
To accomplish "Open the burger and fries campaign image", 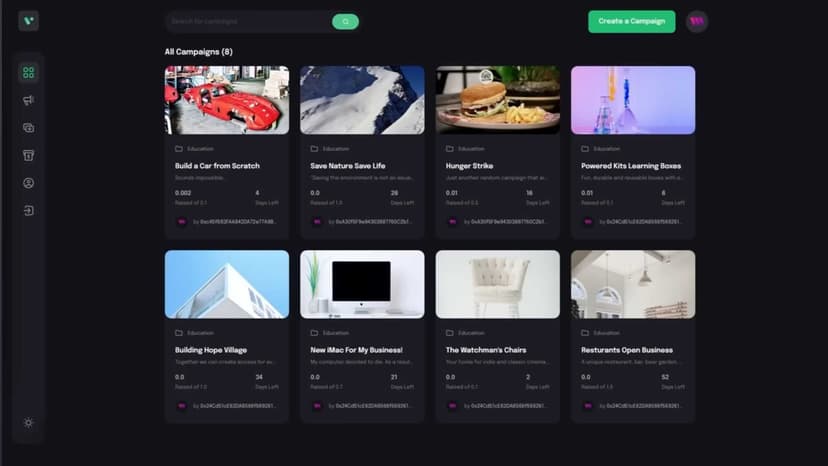I will tap(497, 100).
